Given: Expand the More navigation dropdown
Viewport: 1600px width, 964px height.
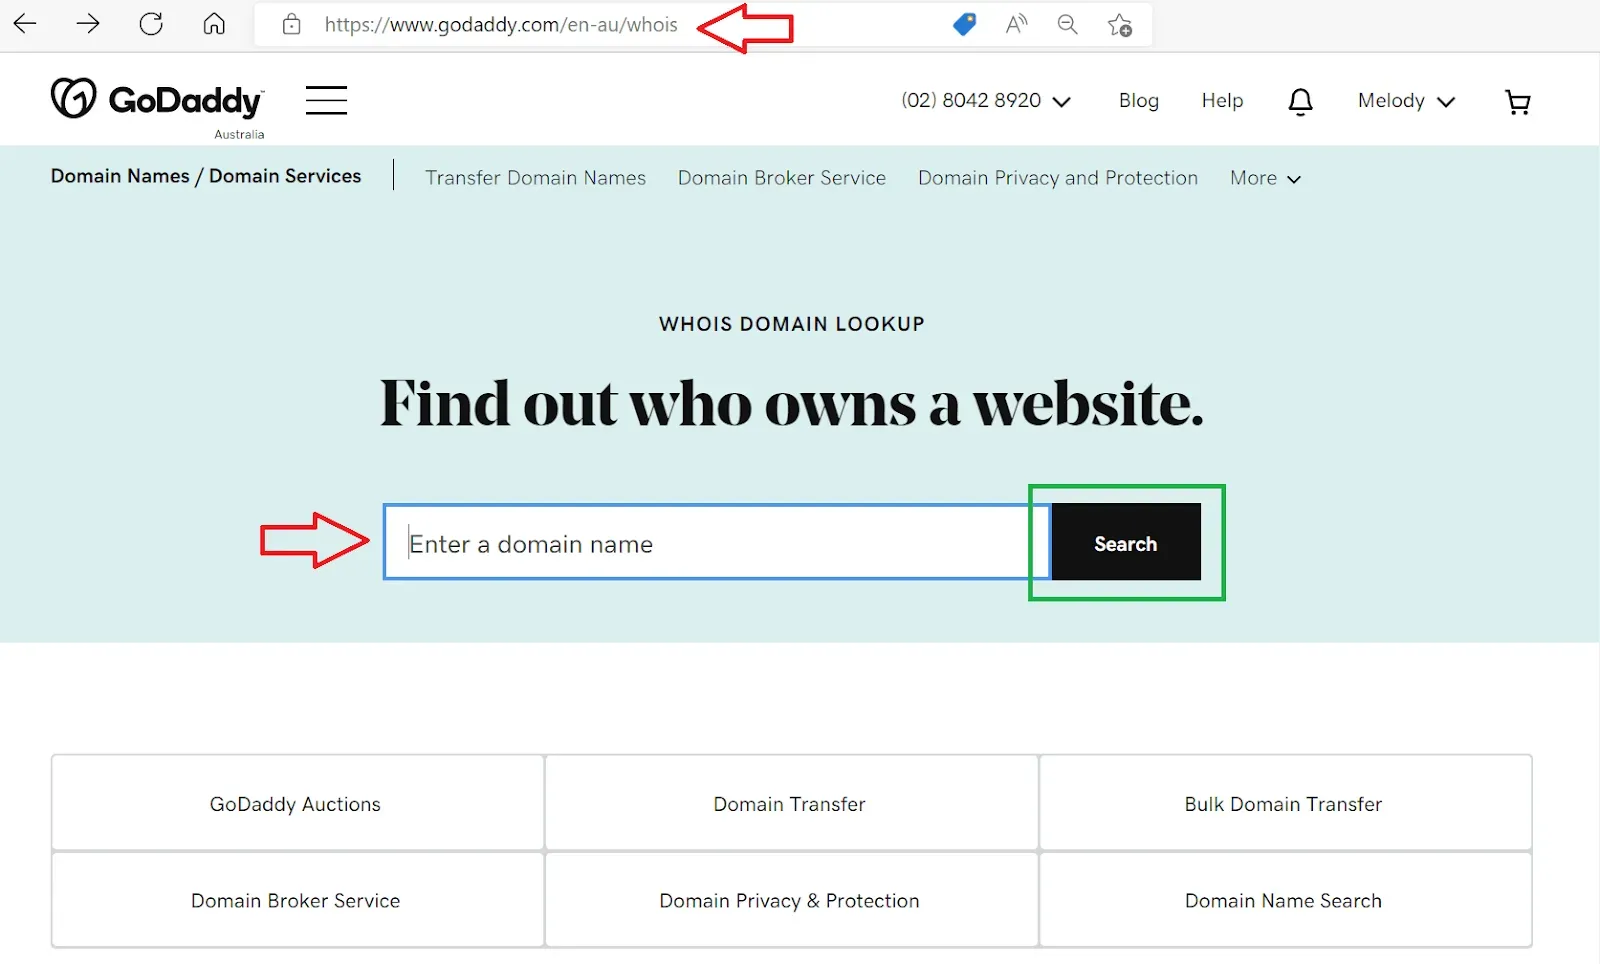Looking at the screenshot, I should (x=1264, y=178).
